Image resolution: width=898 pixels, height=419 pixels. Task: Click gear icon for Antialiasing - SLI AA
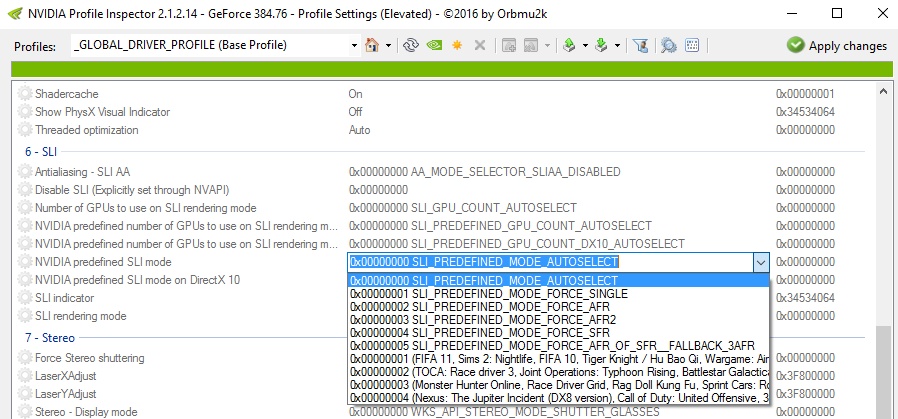25,172
